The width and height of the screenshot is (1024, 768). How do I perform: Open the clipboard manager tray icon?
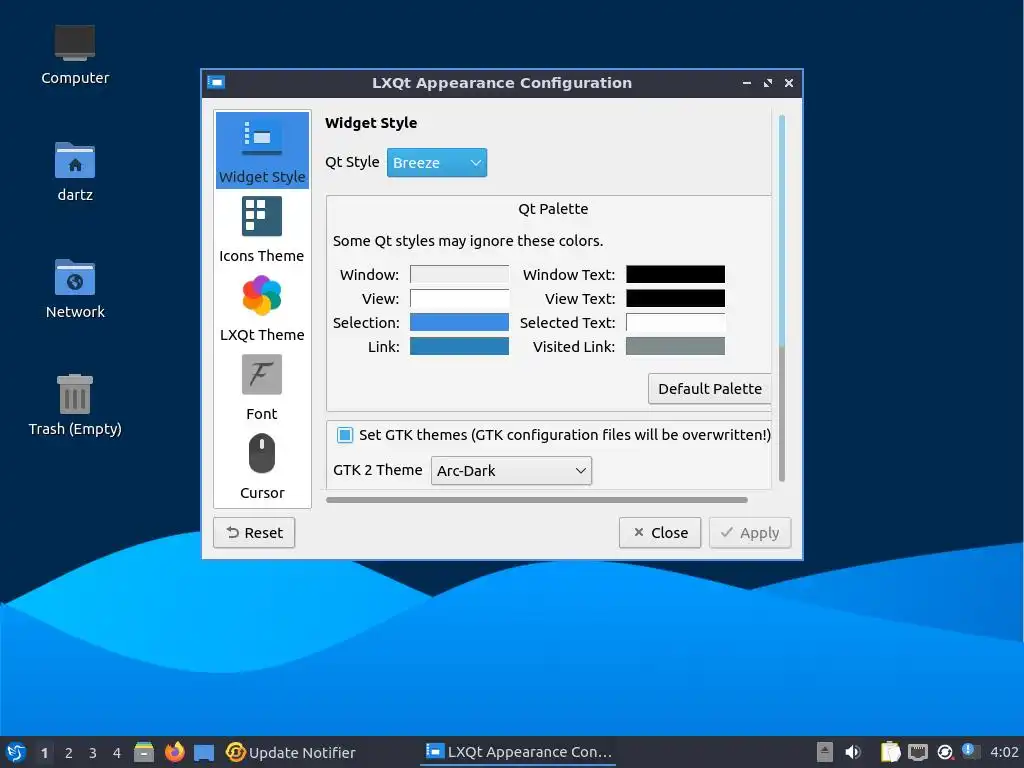click(x=890, y=752)
